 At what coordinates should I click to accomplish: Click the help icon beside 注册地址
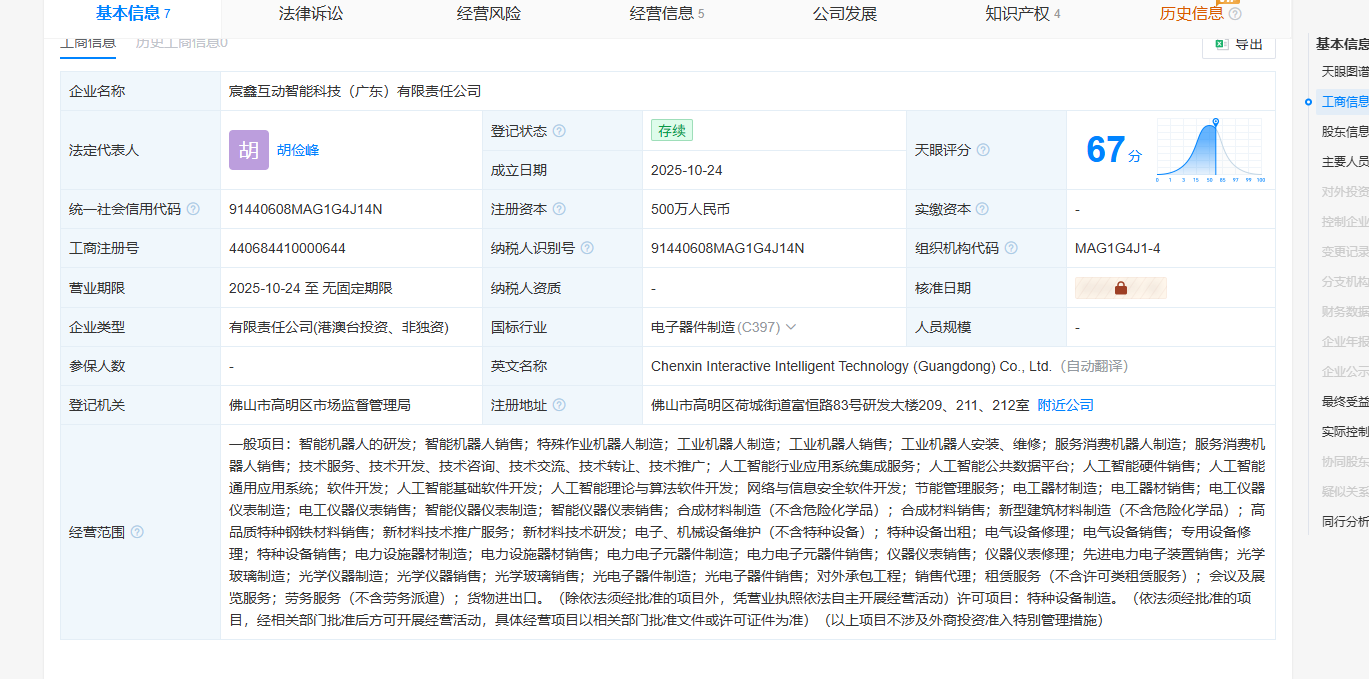point(559,405)
